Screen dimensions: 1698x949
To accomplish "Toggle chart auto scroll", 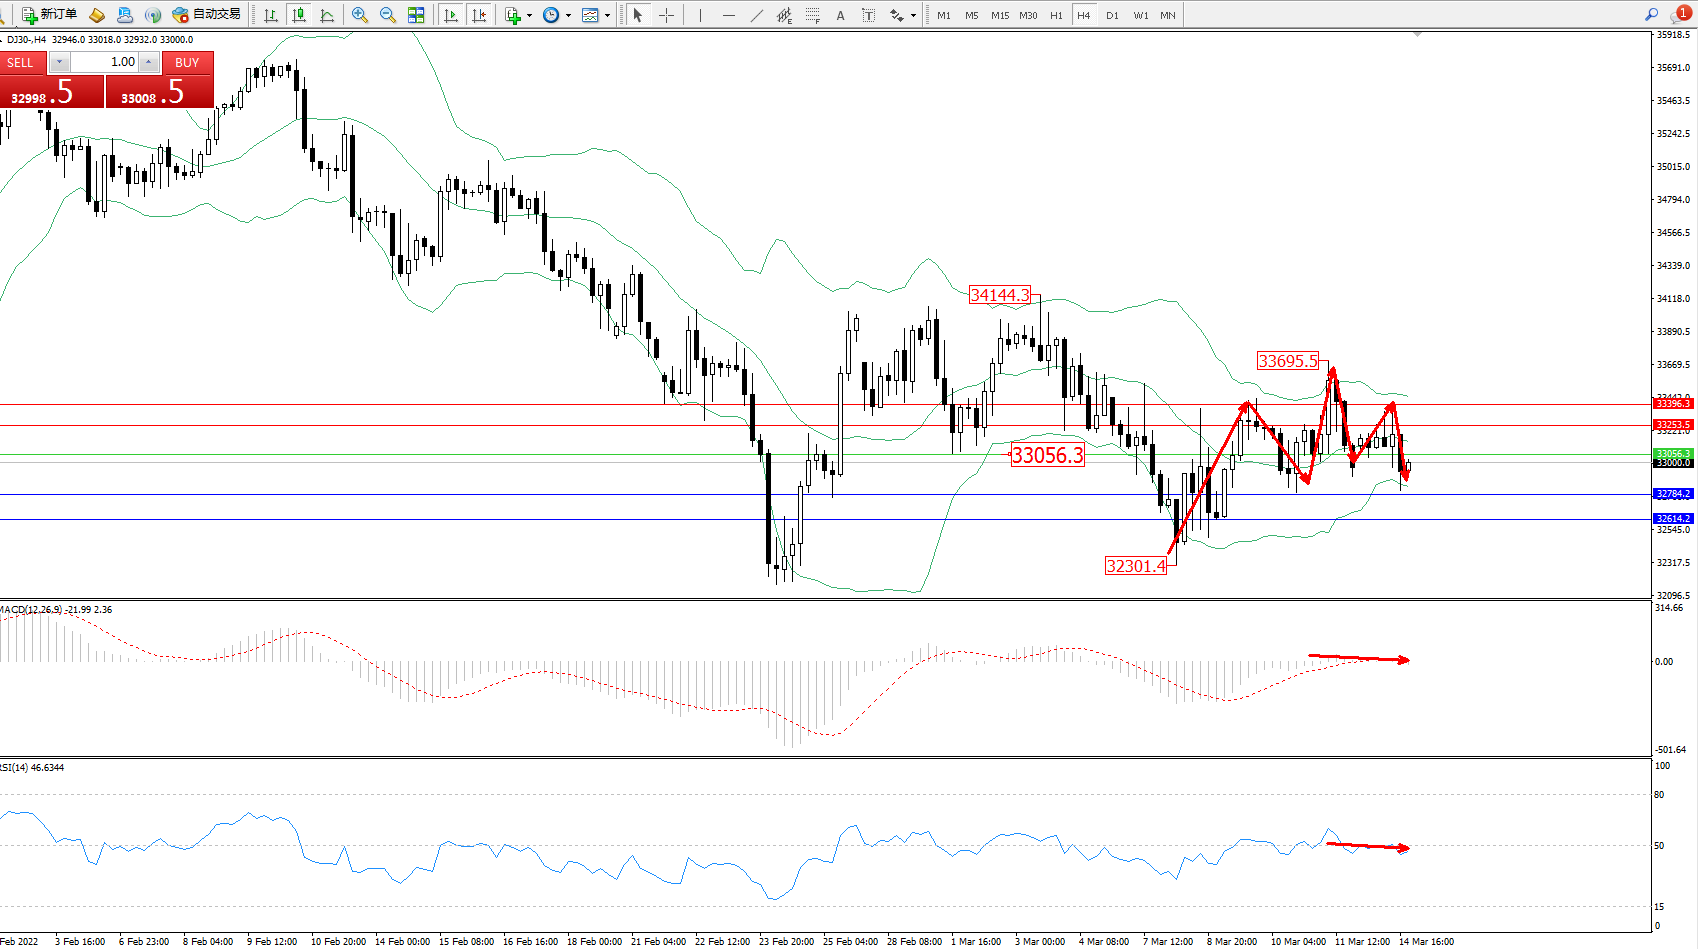I will click(451, 15).
